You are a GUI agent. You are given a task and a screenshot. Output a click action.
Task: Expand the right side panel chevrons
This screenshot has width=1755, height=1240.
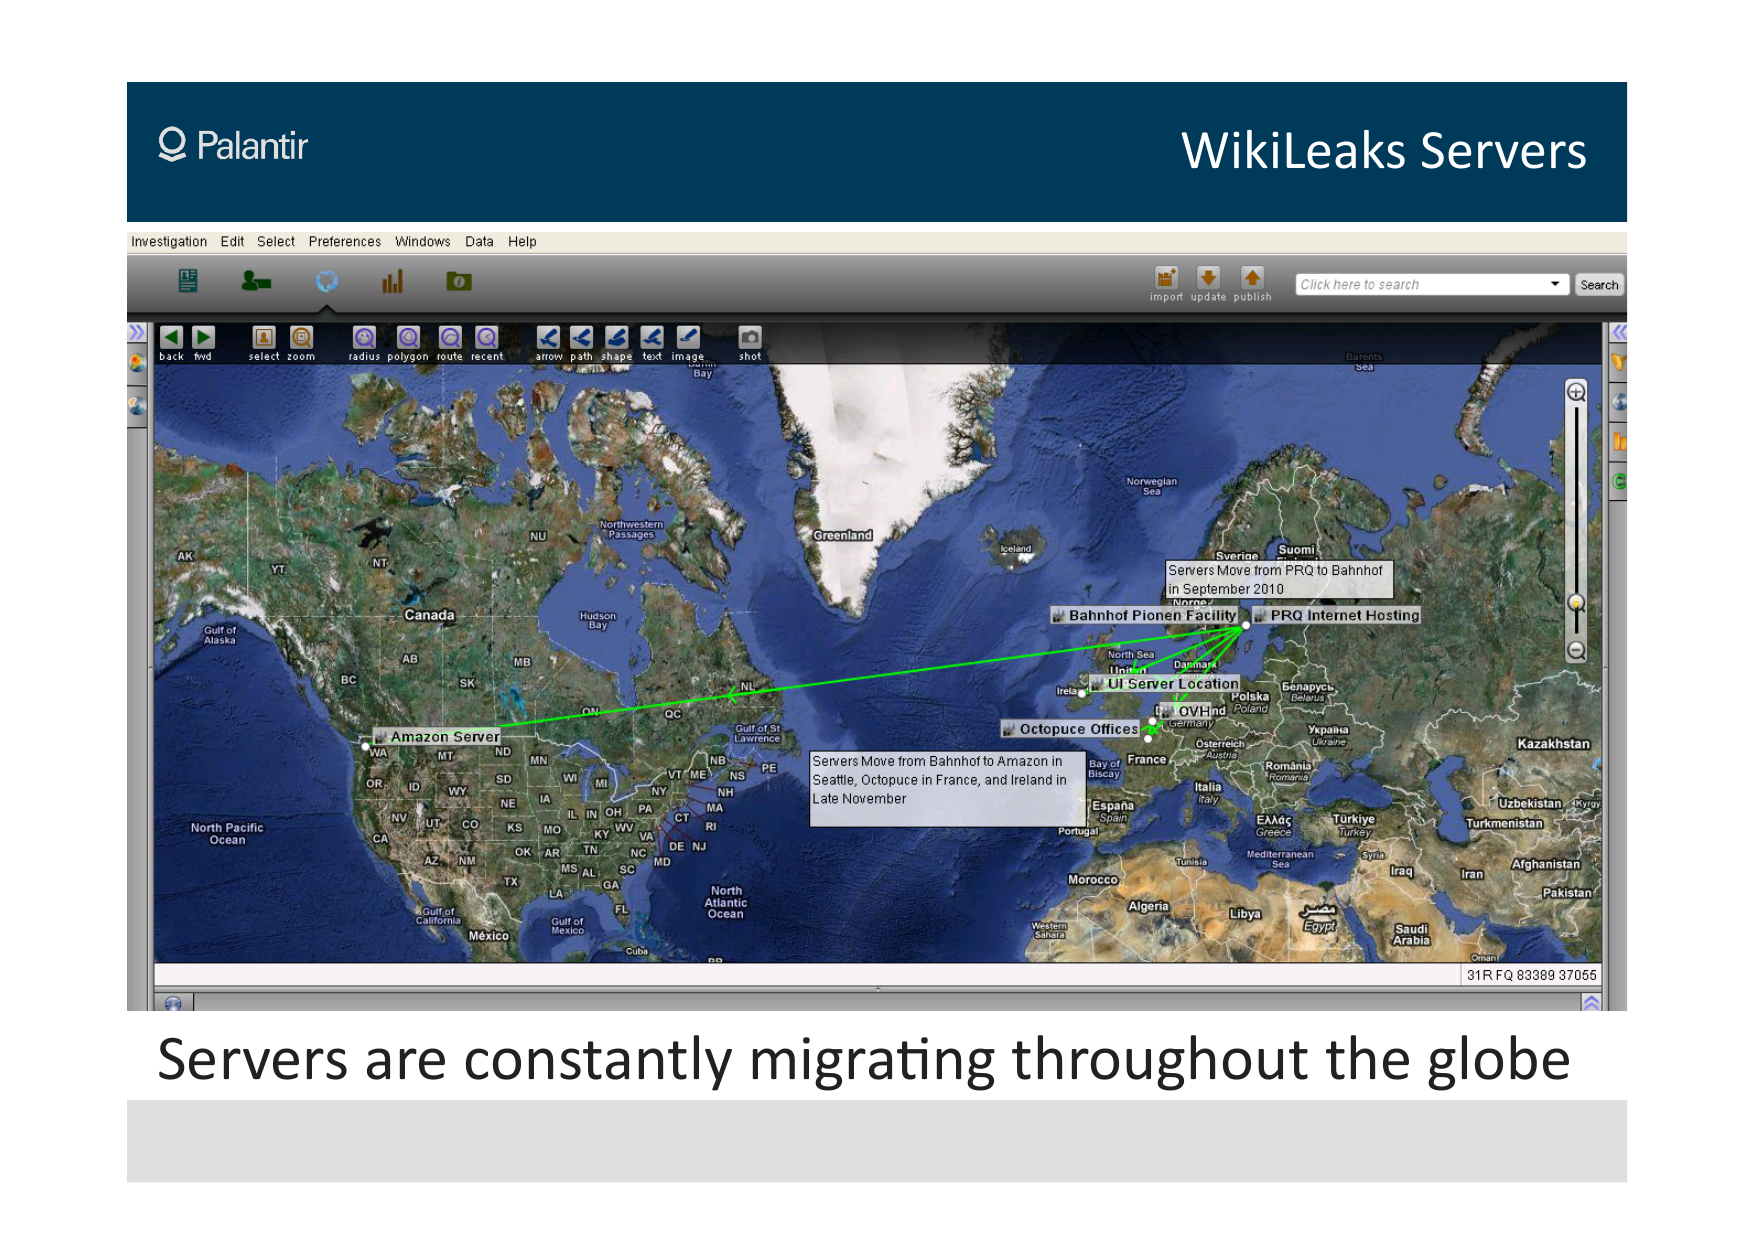click(x=1618, y=333)
